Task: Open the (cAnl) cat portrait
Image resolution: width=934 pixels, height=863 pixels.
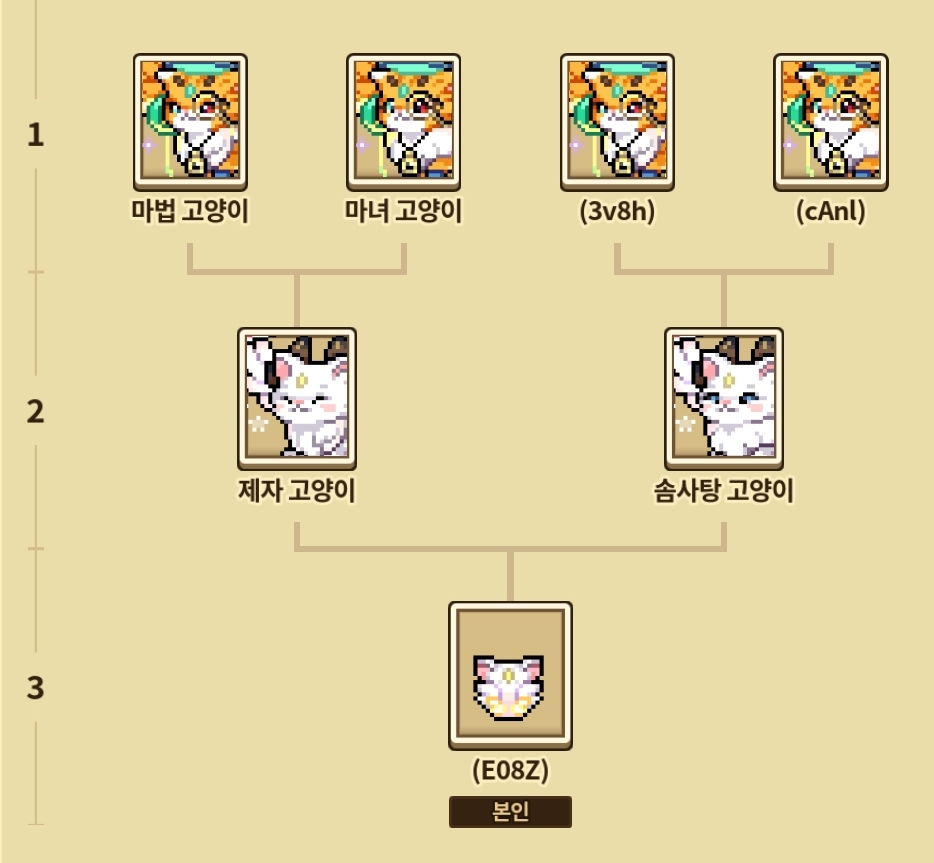Action: tap(830, 122)
